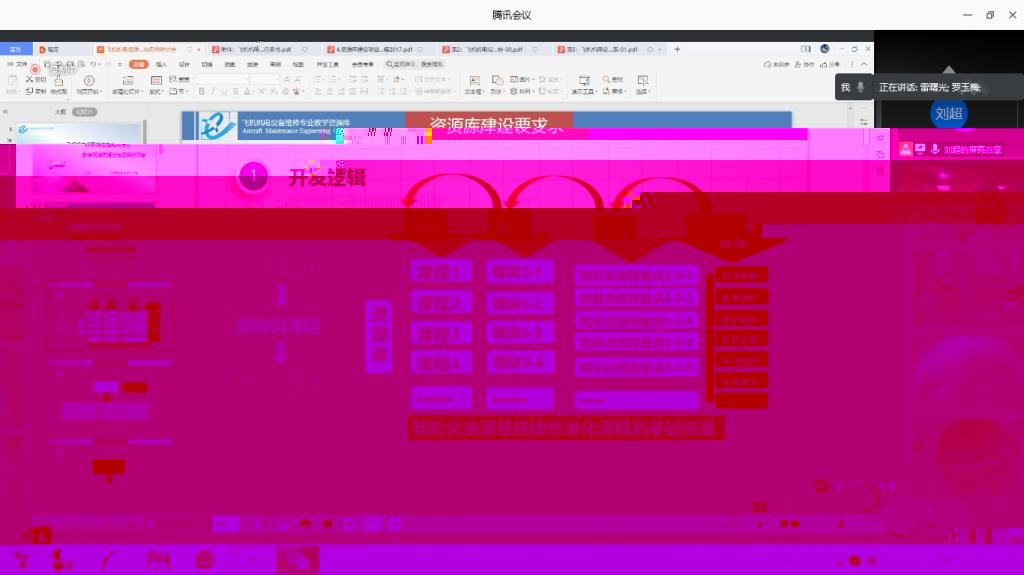The width and height of the screenshot is (1024, 575).
Task: Toggle Underline formatting
Action: point(224,91)
